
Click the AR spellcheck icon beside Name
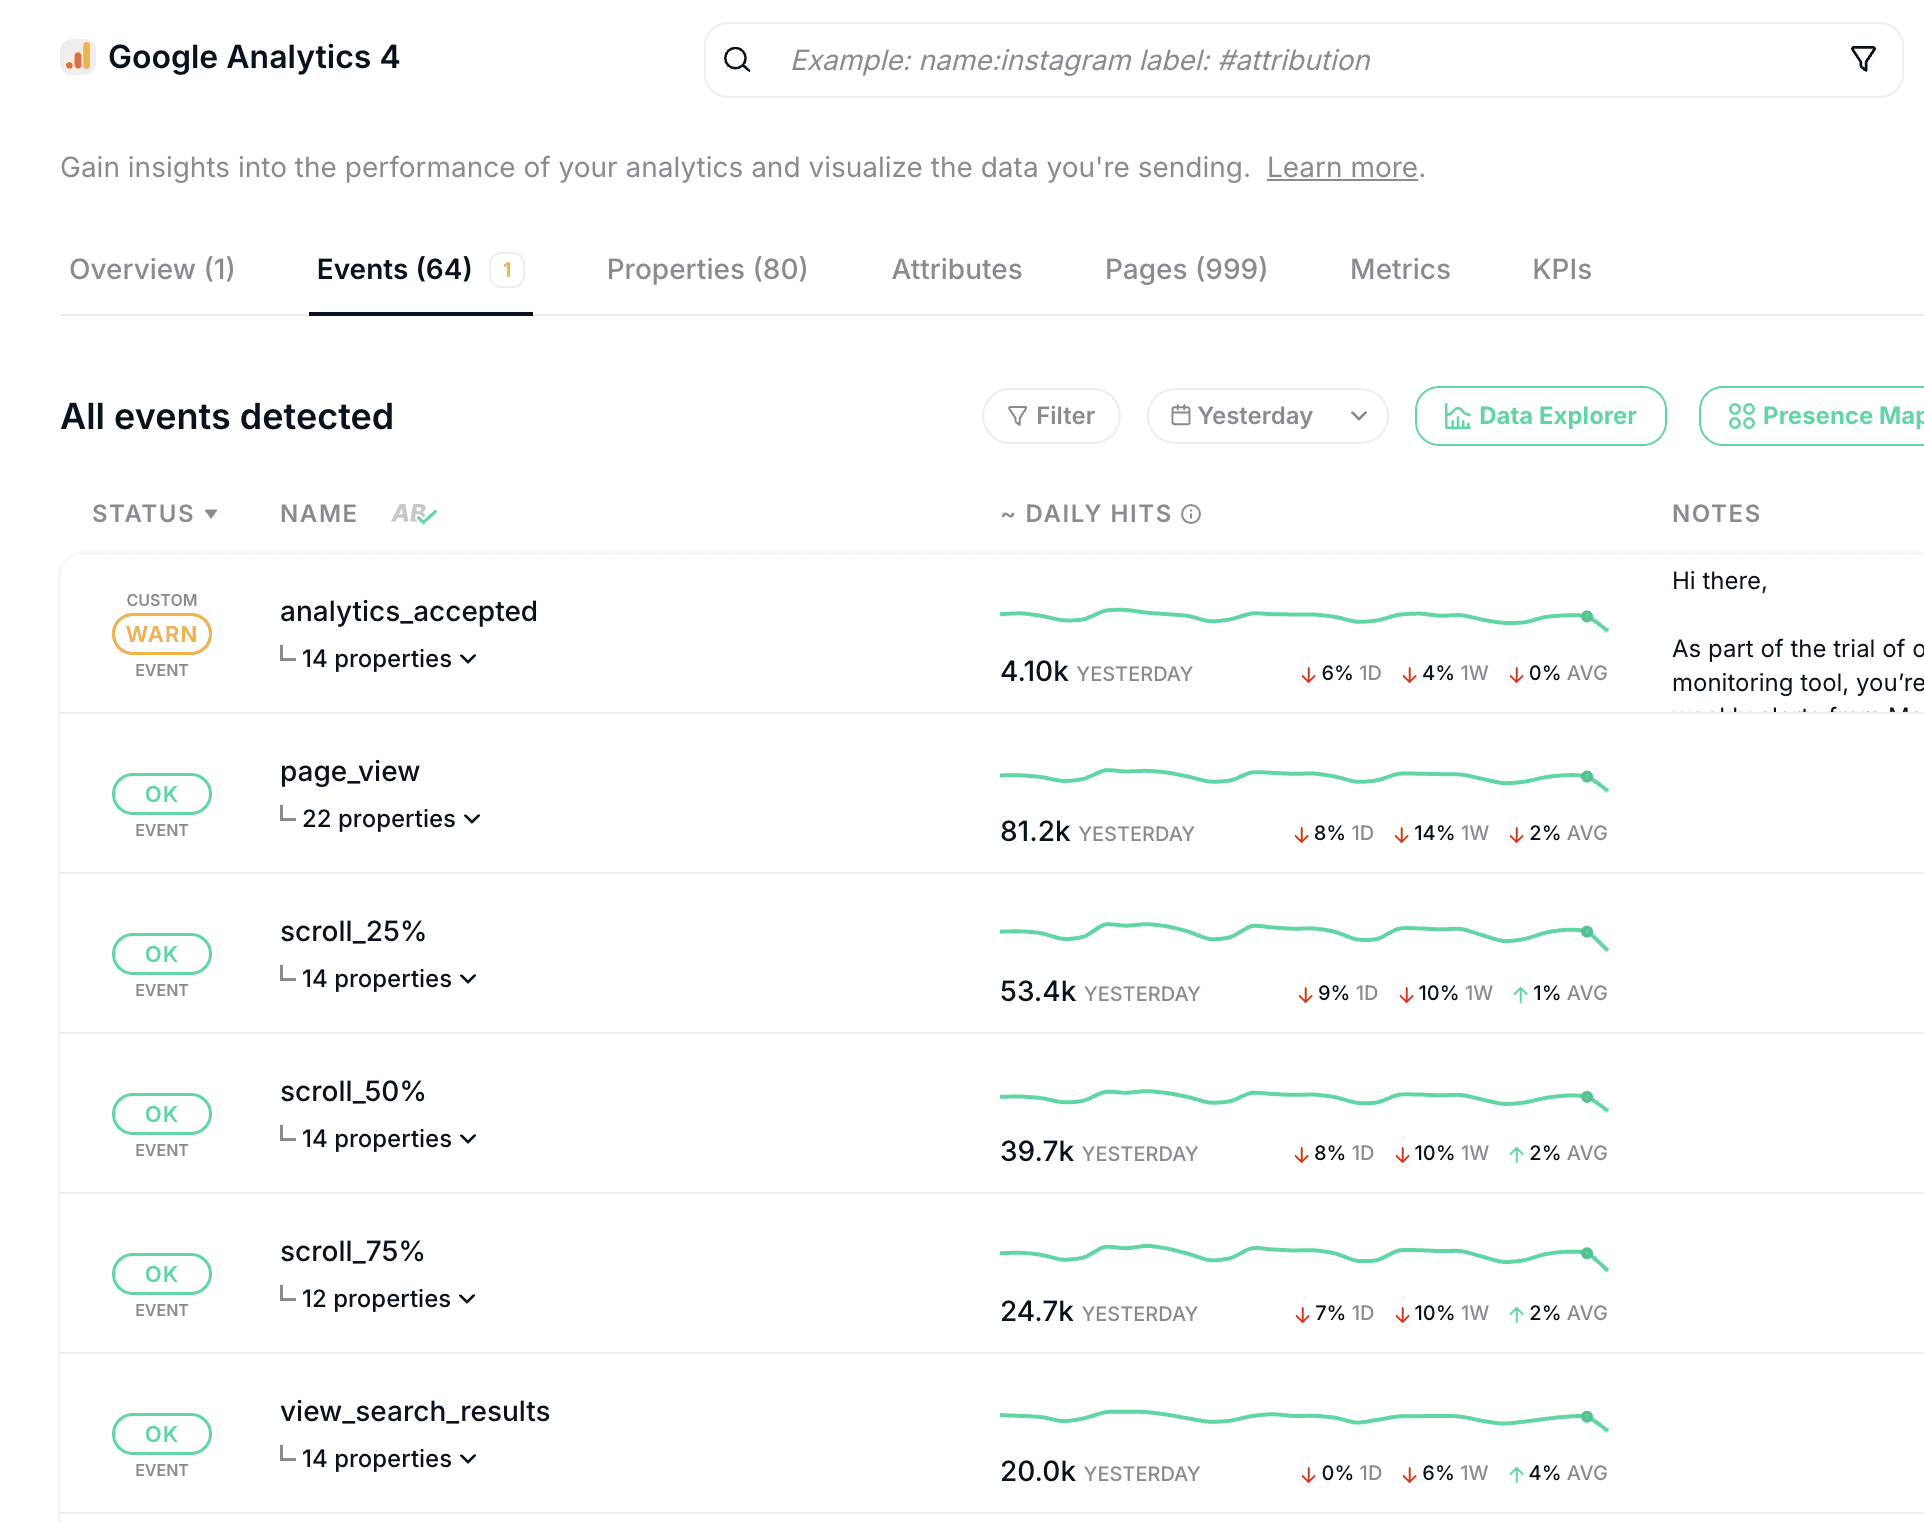pos(414,514)
